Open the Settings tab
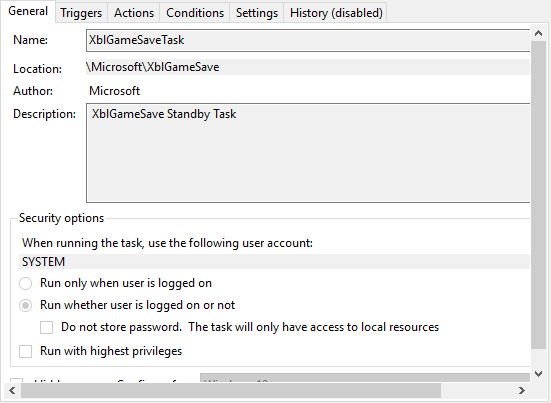Image resolution: width=551 pixels, height=403 pixels. tap(257, 13)
